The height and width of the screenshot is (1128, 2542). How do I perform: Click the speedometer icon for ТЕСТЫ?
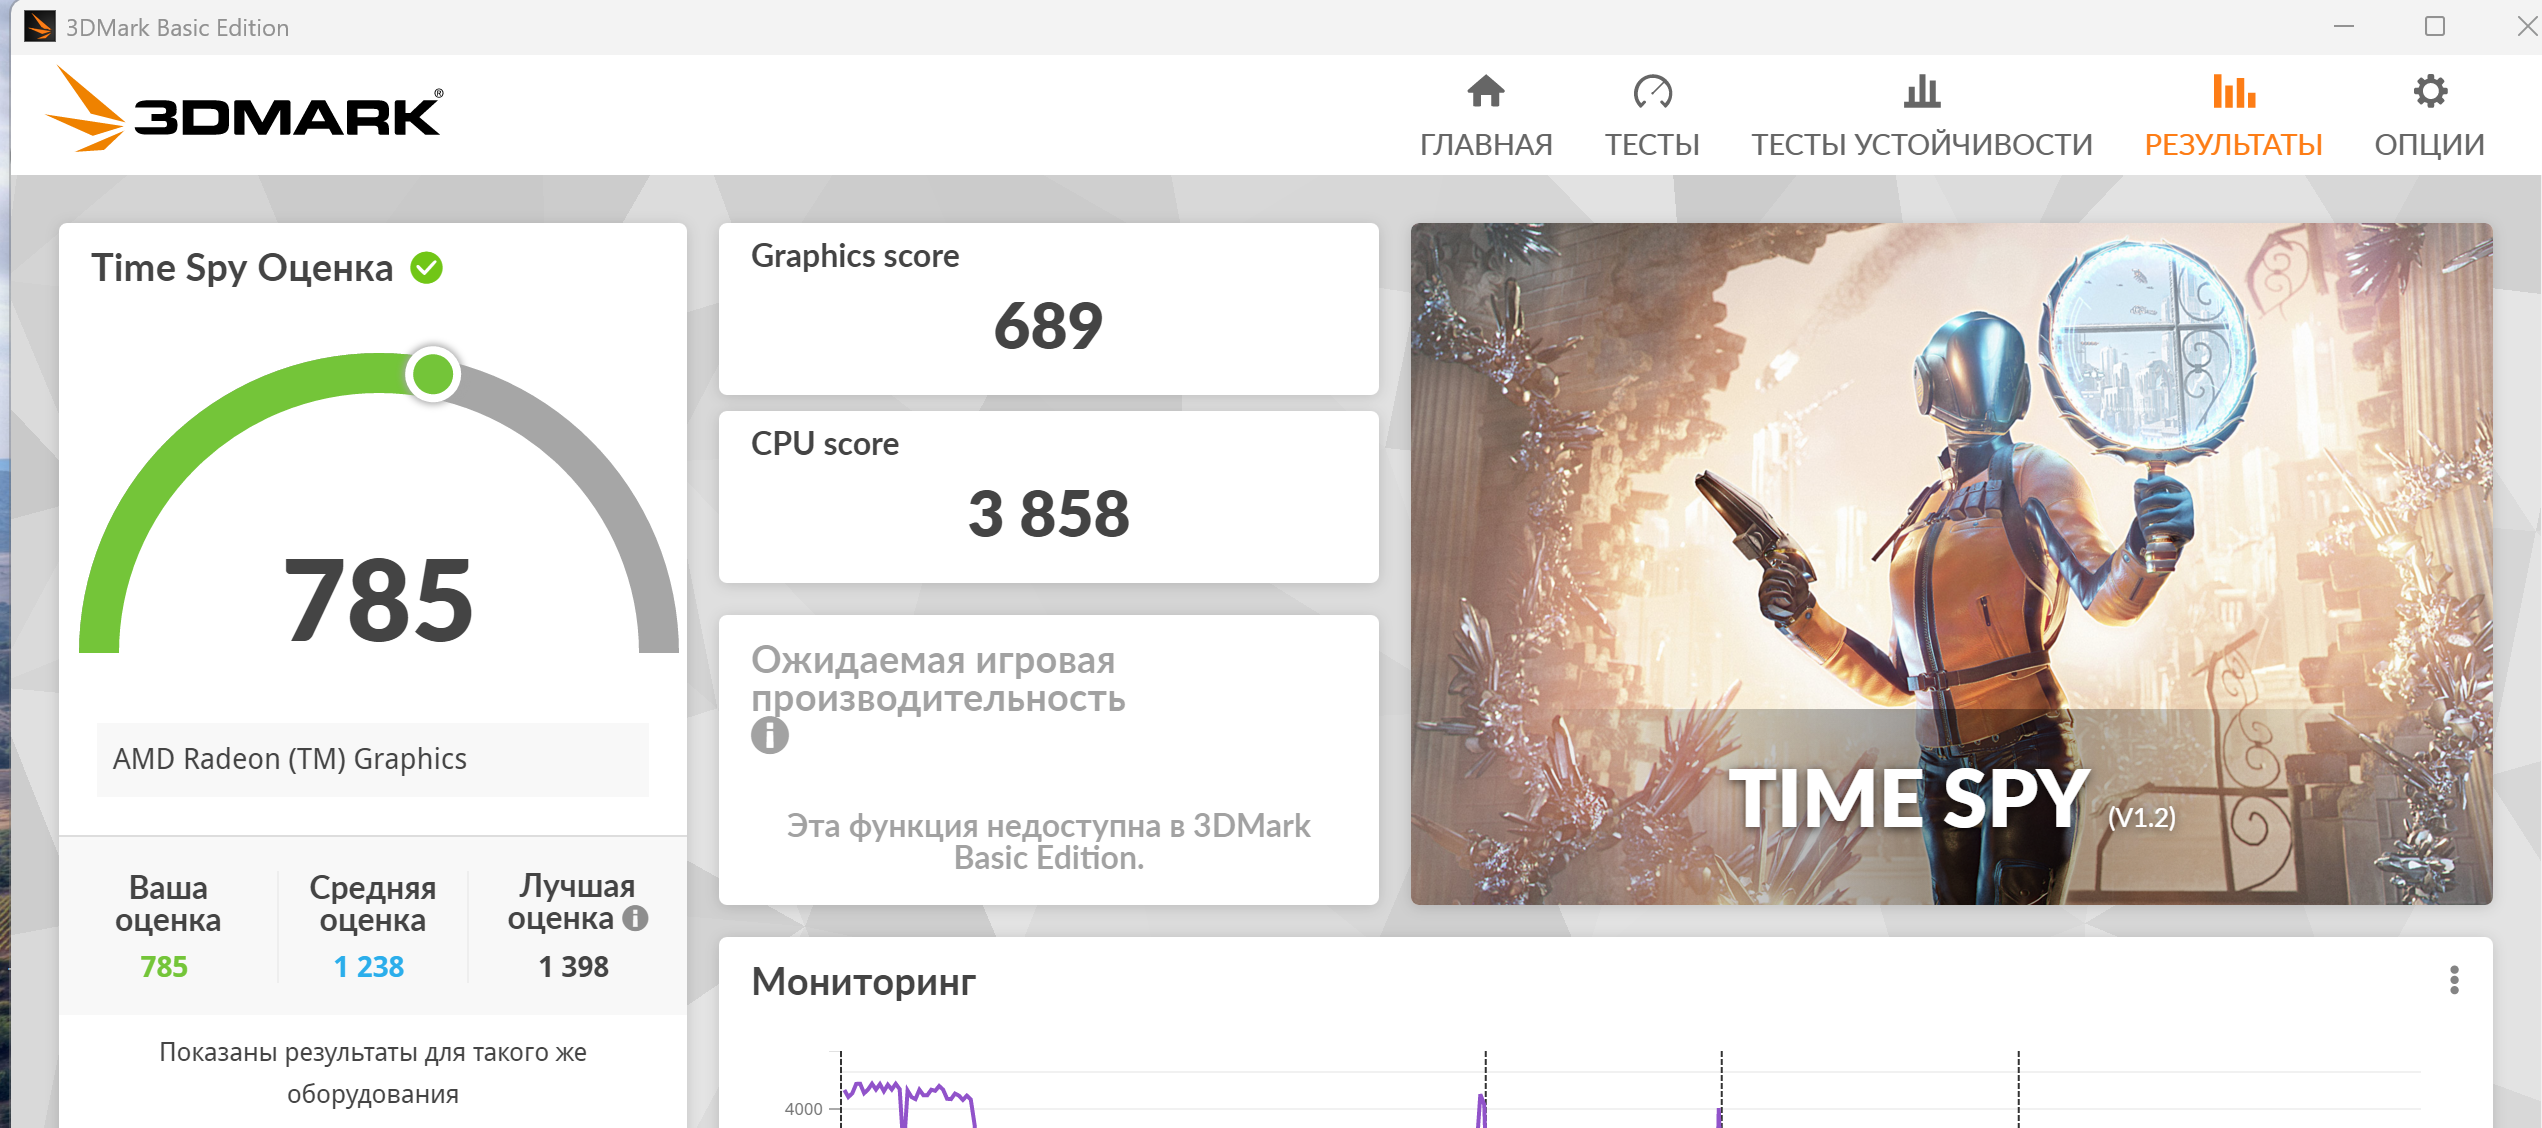click(1652, 92)
